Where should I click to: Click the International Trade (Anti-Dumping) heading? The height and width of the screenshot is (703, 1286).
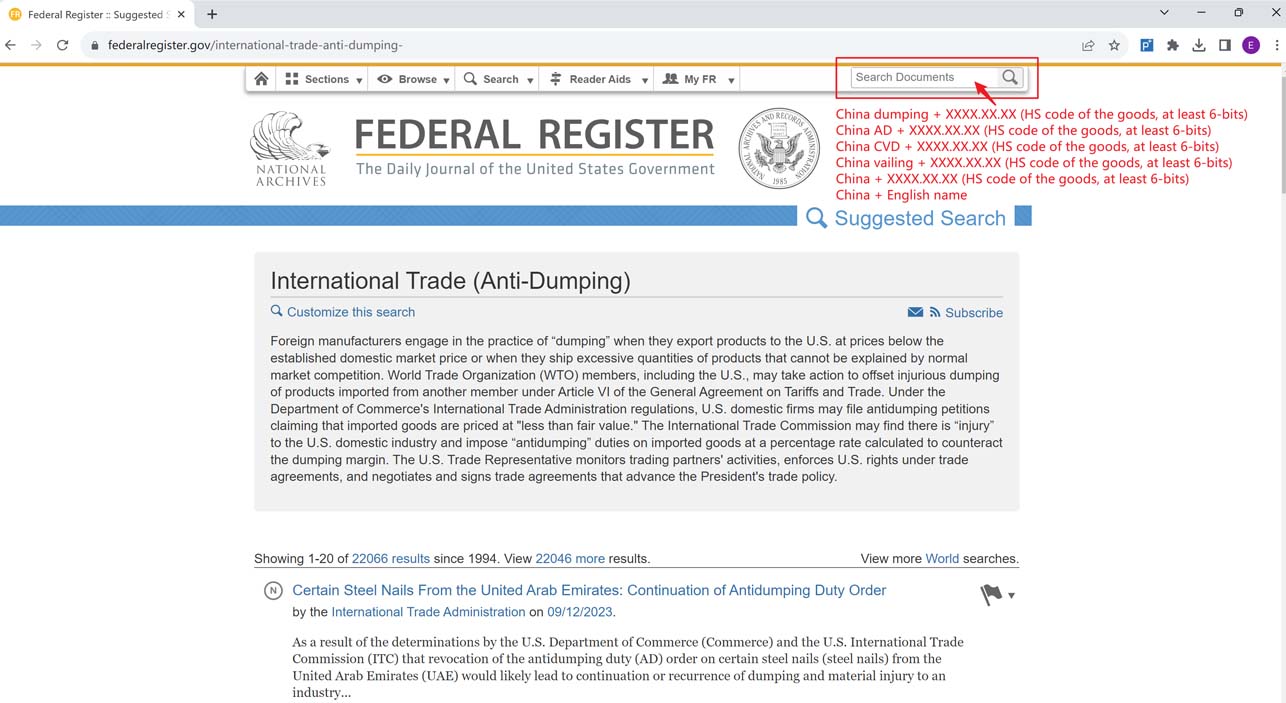[x=450, y=281]
